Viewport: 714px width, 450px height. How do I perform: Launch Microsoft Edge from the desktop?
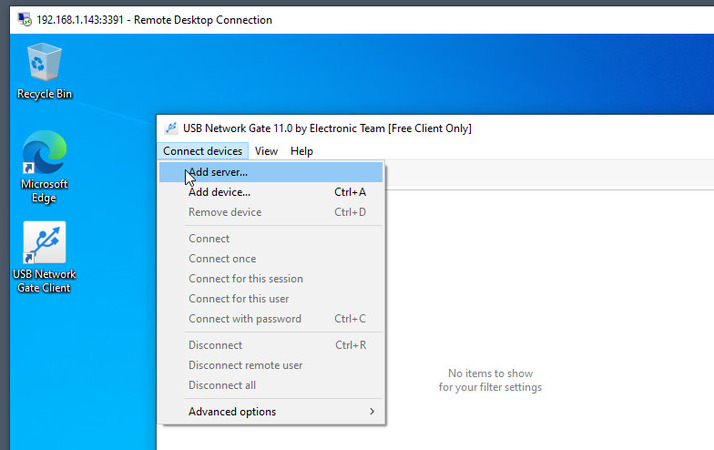[44, 167]
